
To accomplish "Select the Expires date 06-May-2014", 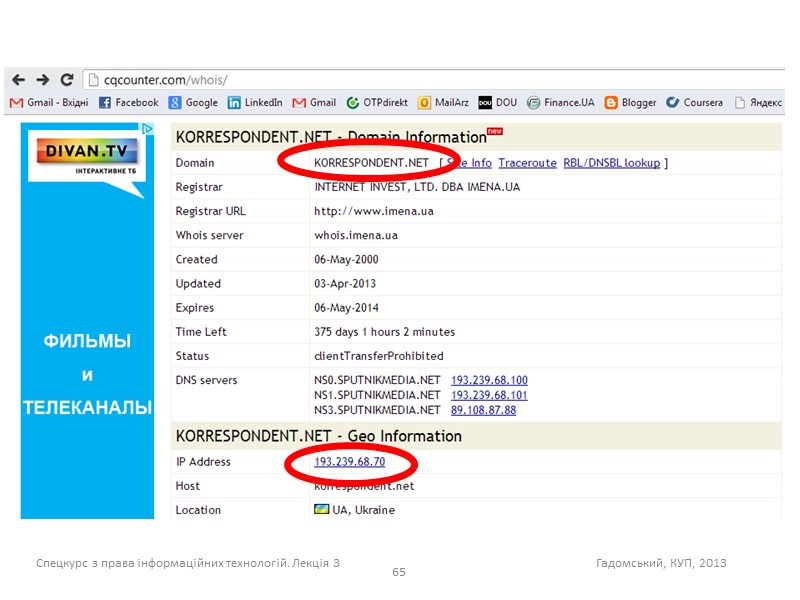I will coord(346,308).
